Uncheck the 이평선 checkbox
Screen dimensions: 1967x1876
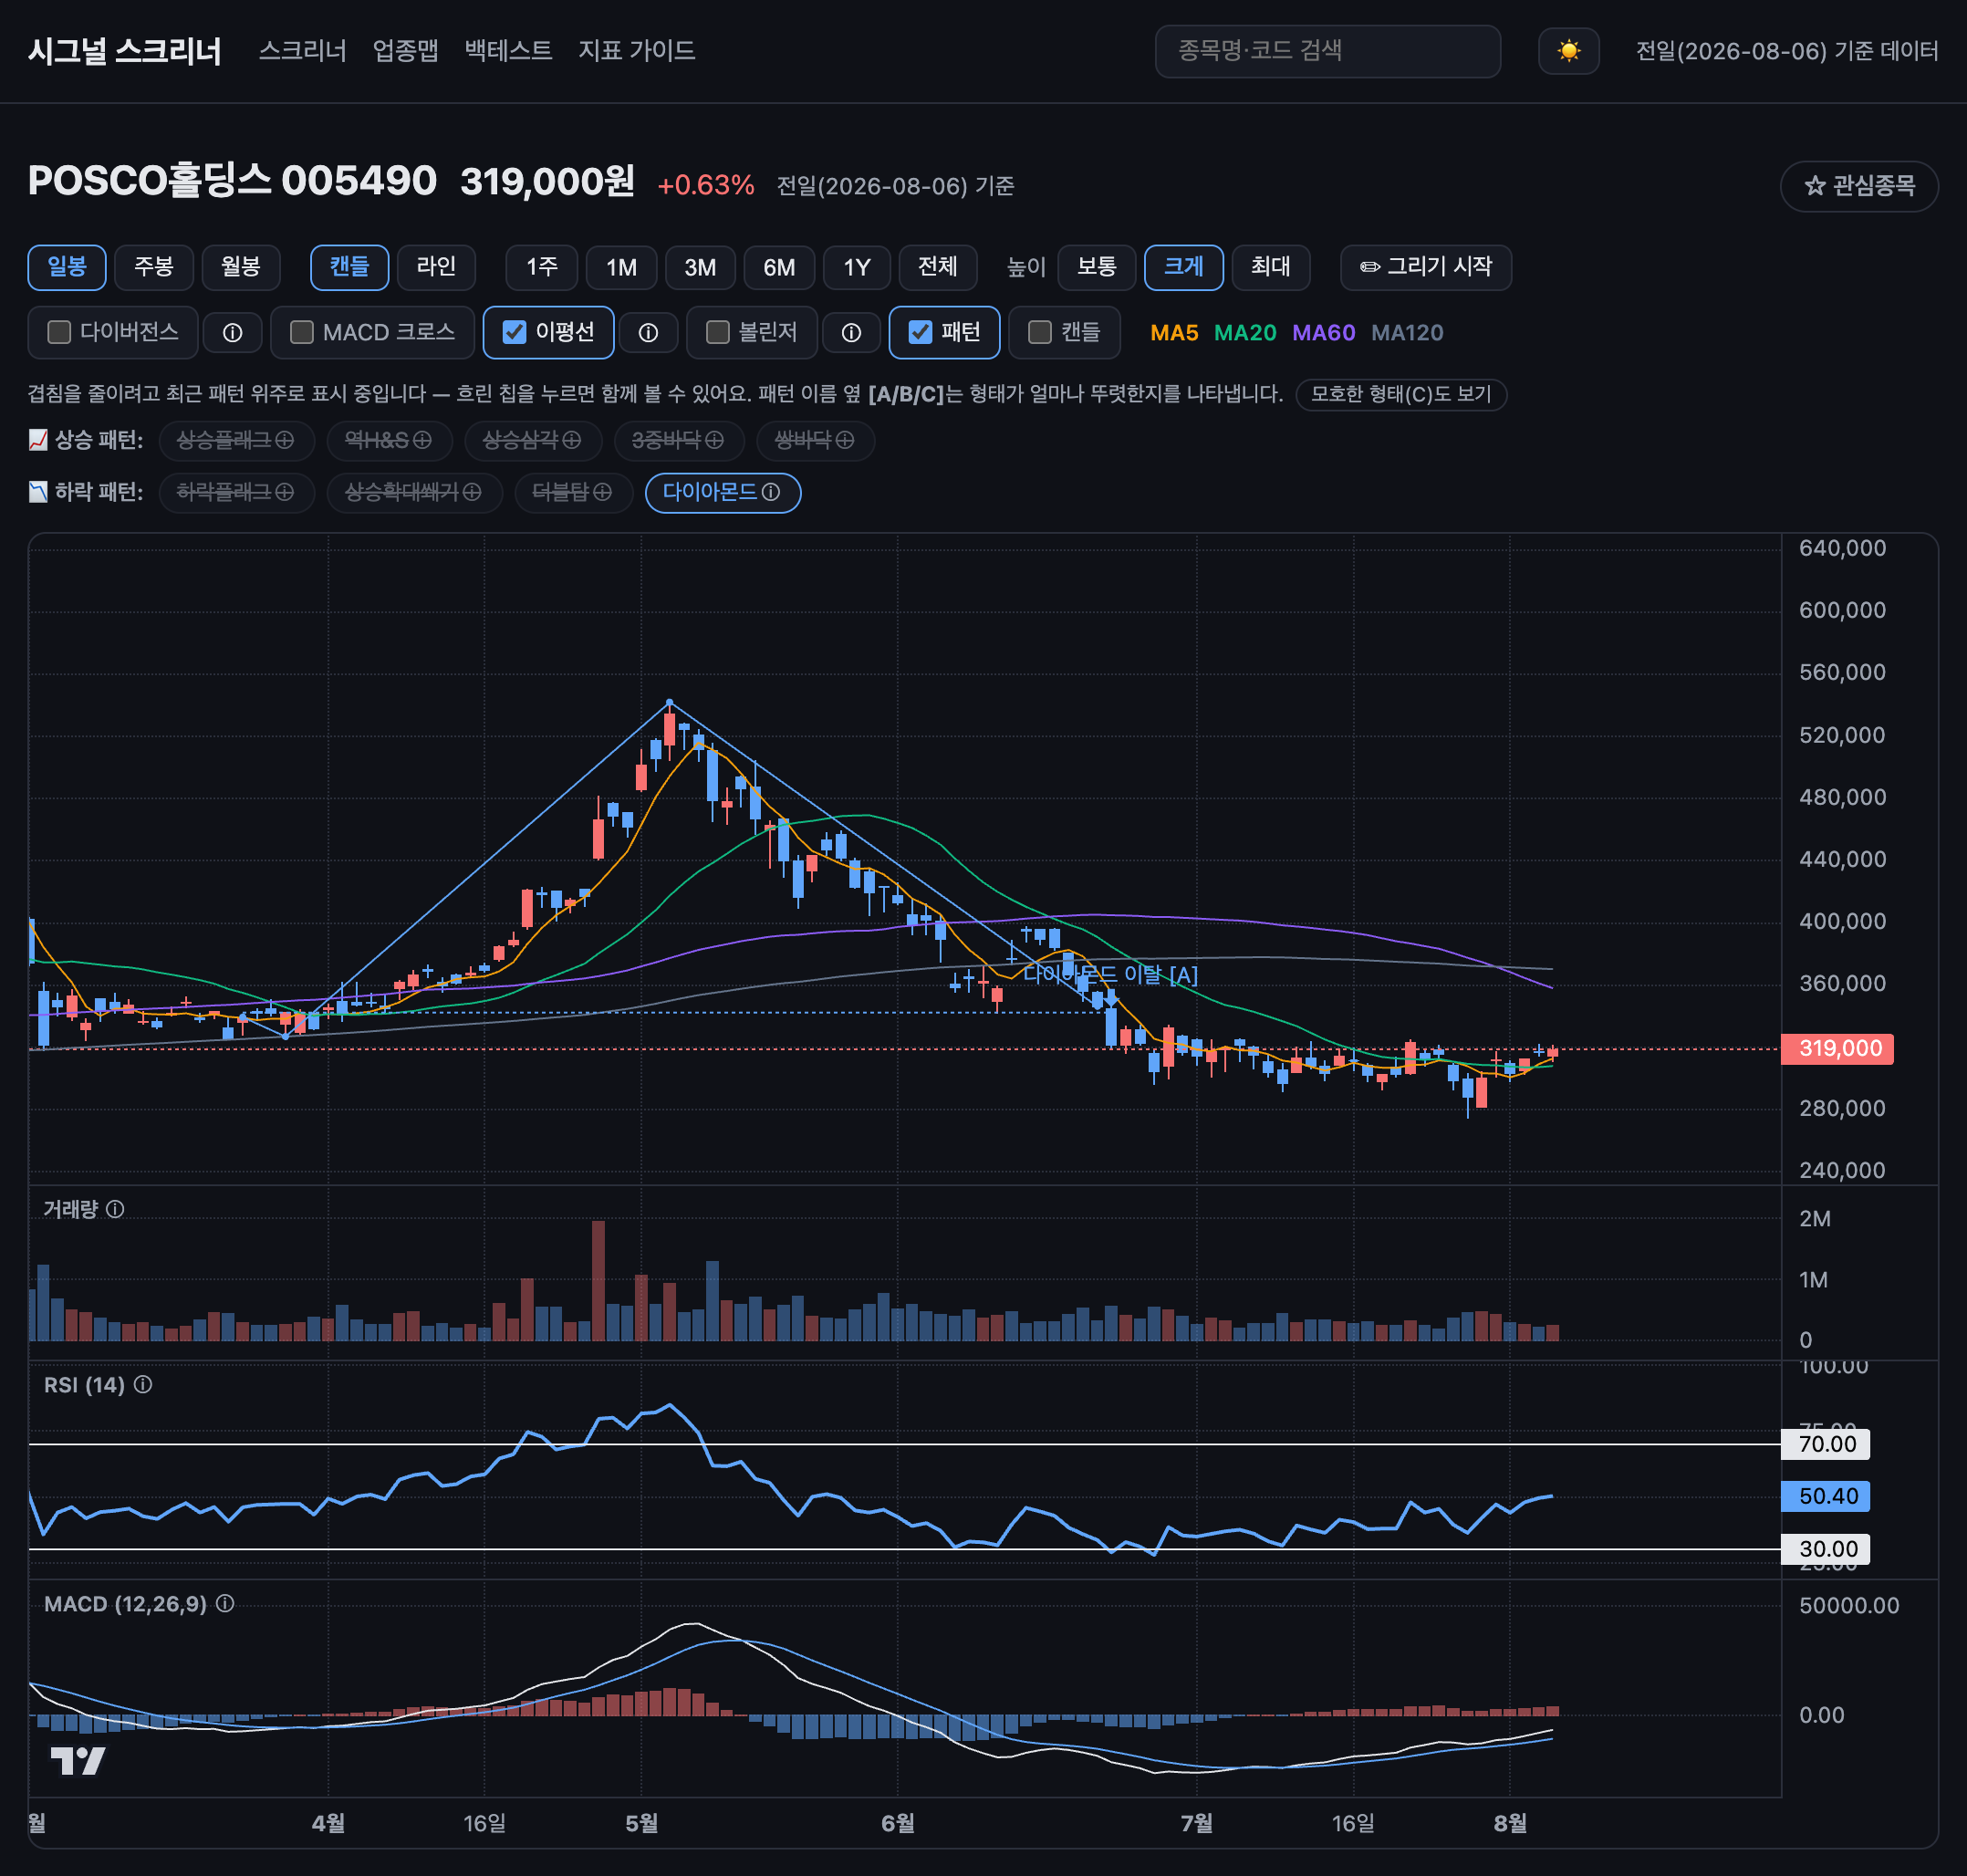514,332
